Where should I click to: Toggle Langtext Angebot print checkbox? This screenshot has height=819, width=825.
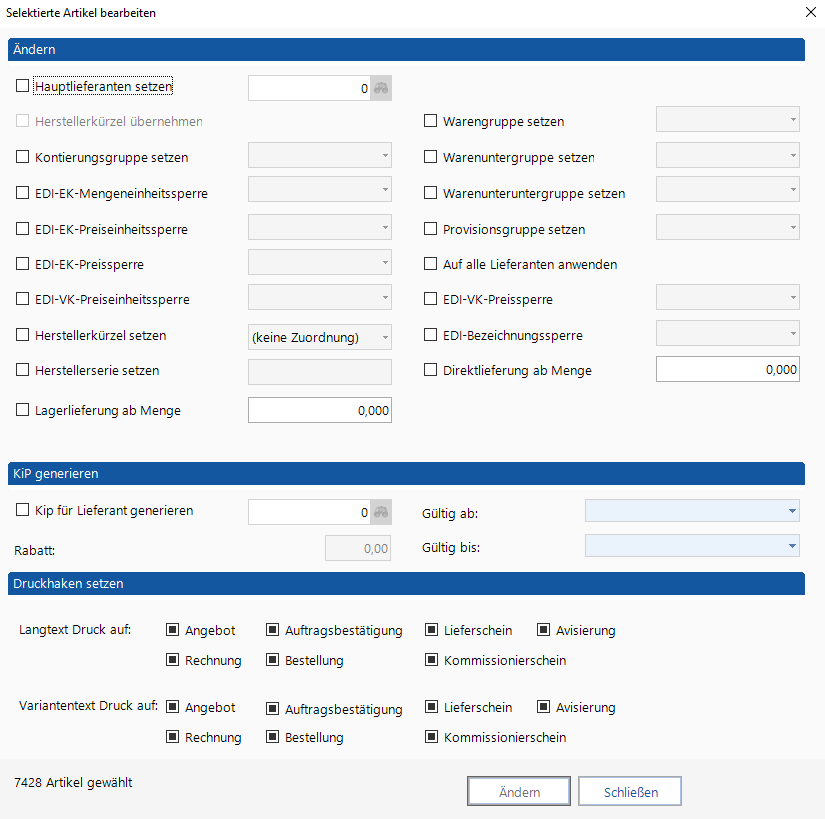(x=172, y=630)
